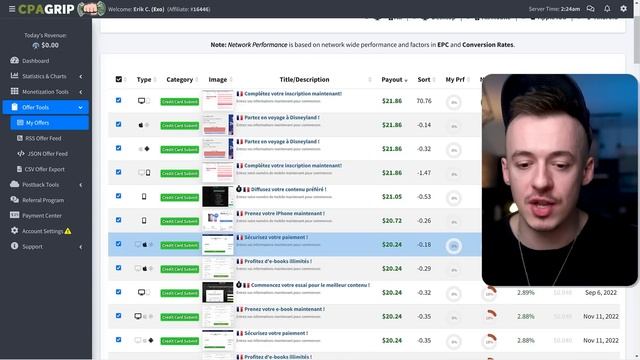
Task: Expand the Statistics & Charts submenu arrow
Action: click(81, 76)
